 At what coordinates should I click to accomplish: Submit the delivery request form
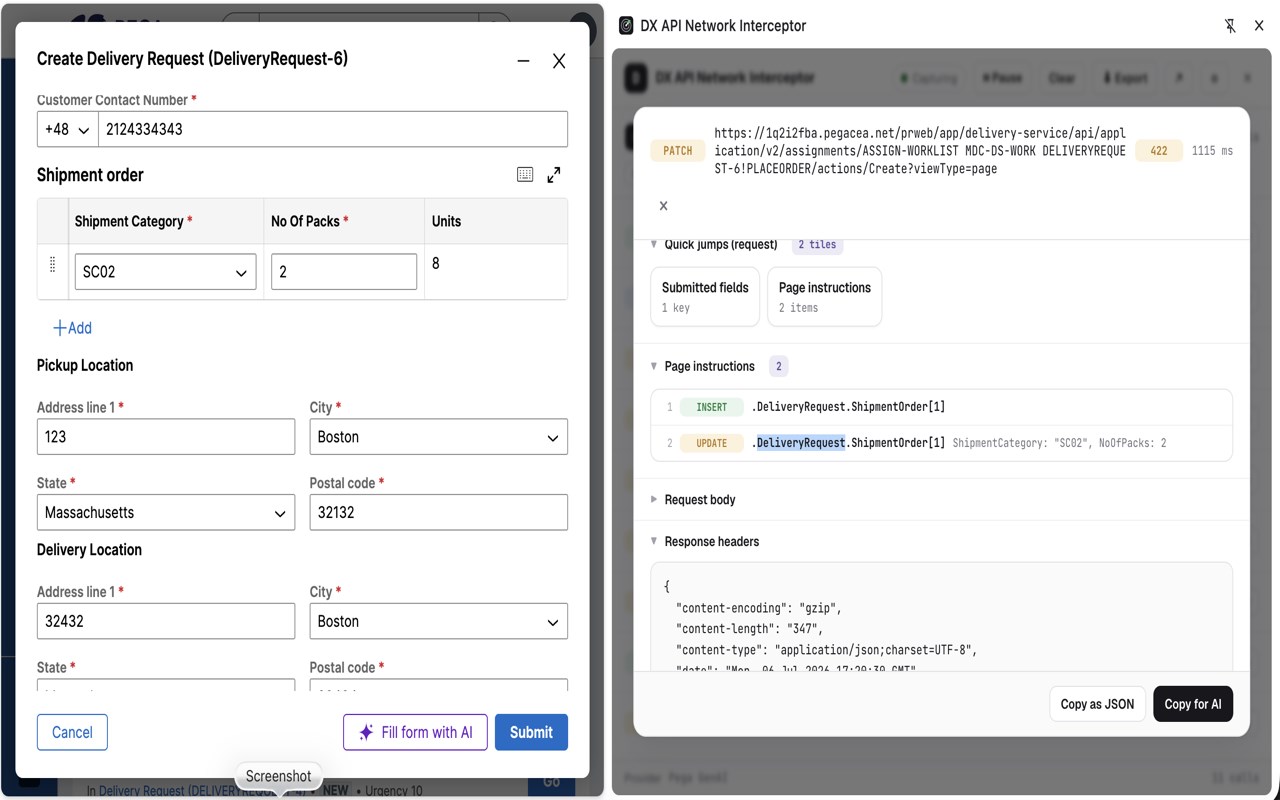[531, 732]
